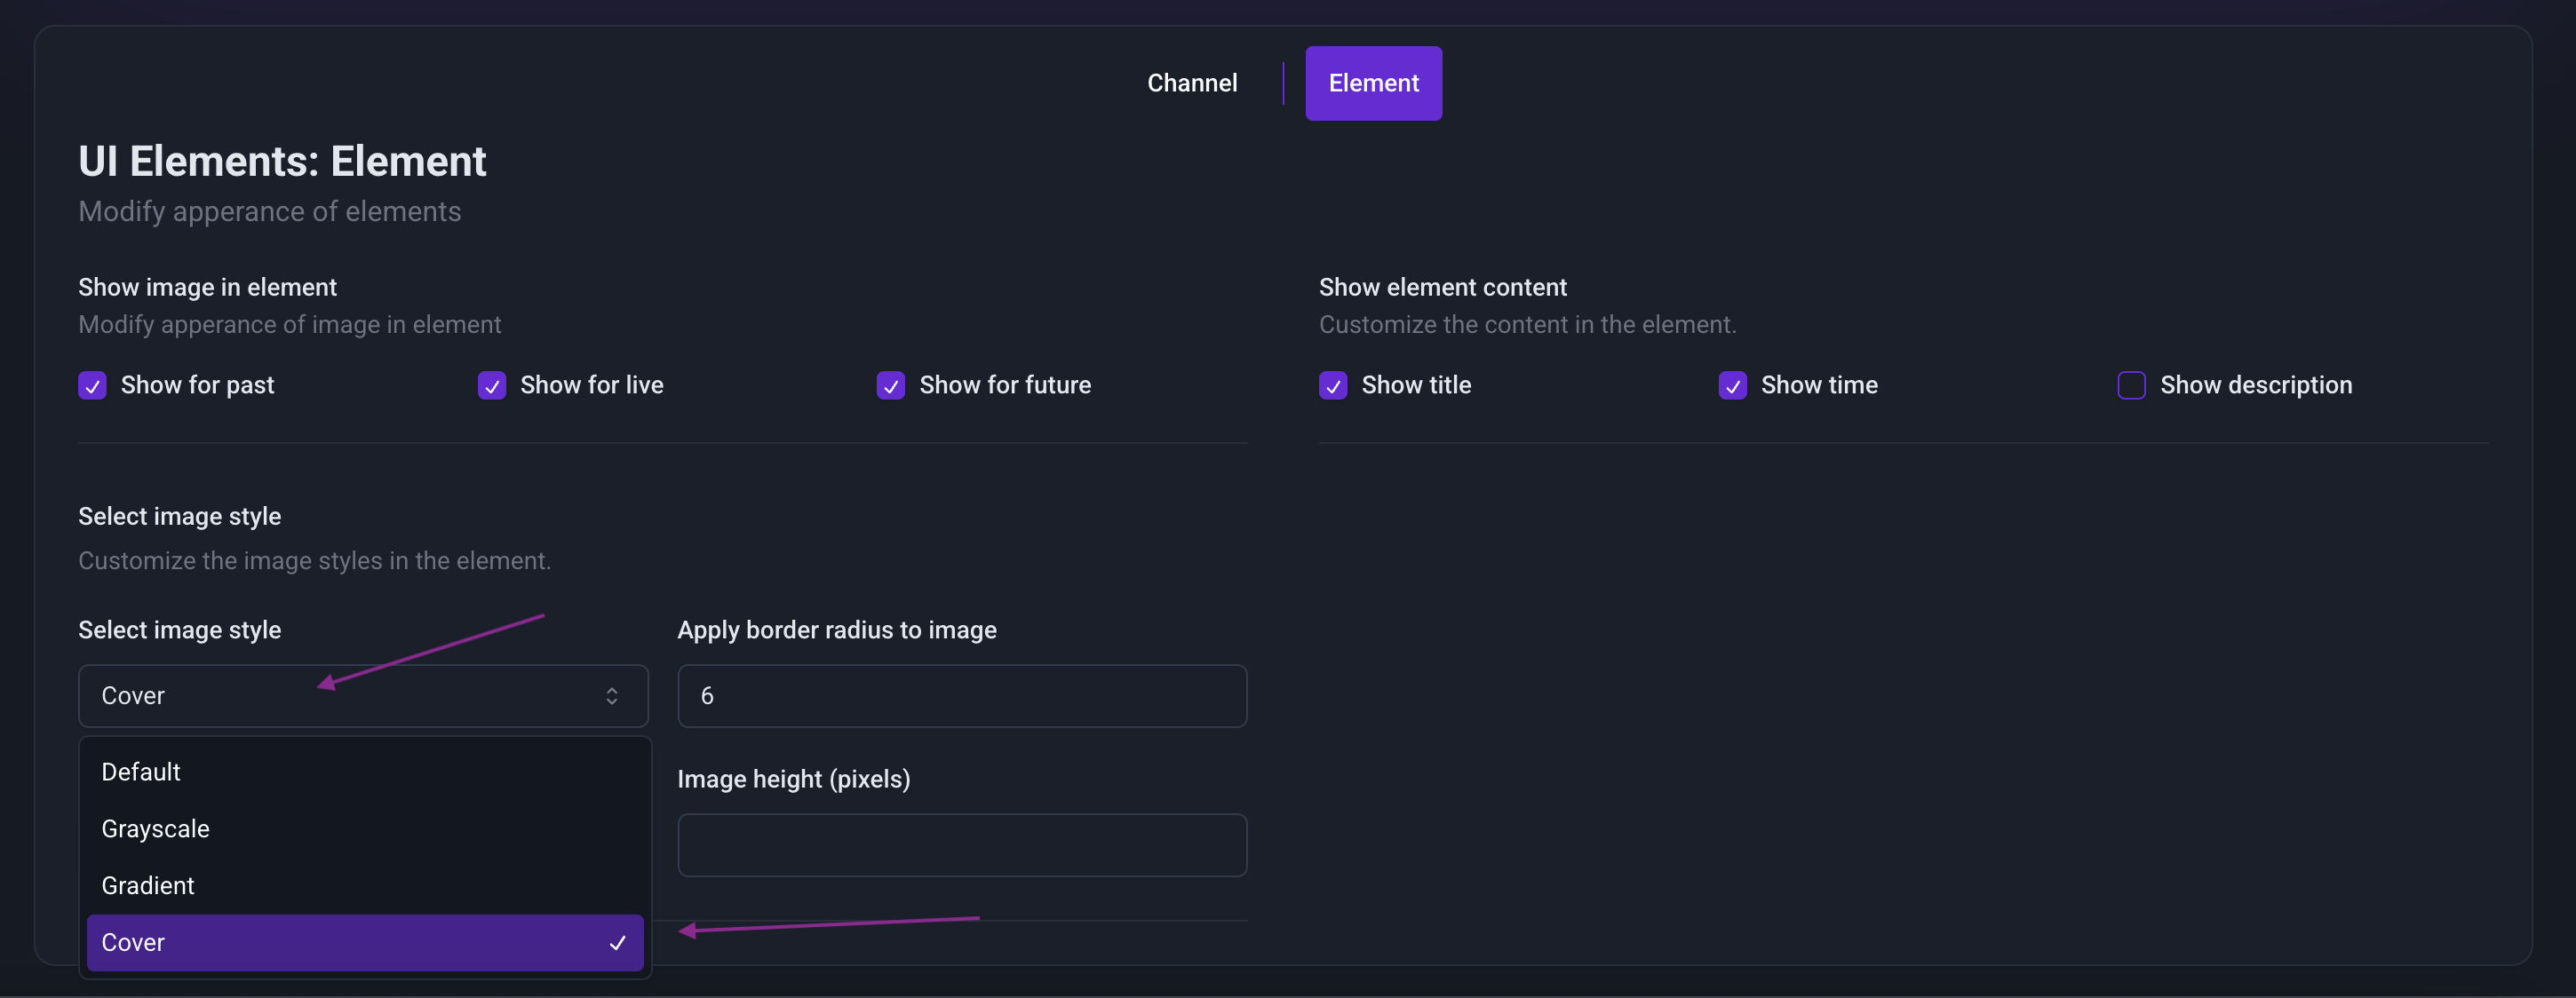
Task: Choose Grayscale image style option
Action: (x=155, y=829)
